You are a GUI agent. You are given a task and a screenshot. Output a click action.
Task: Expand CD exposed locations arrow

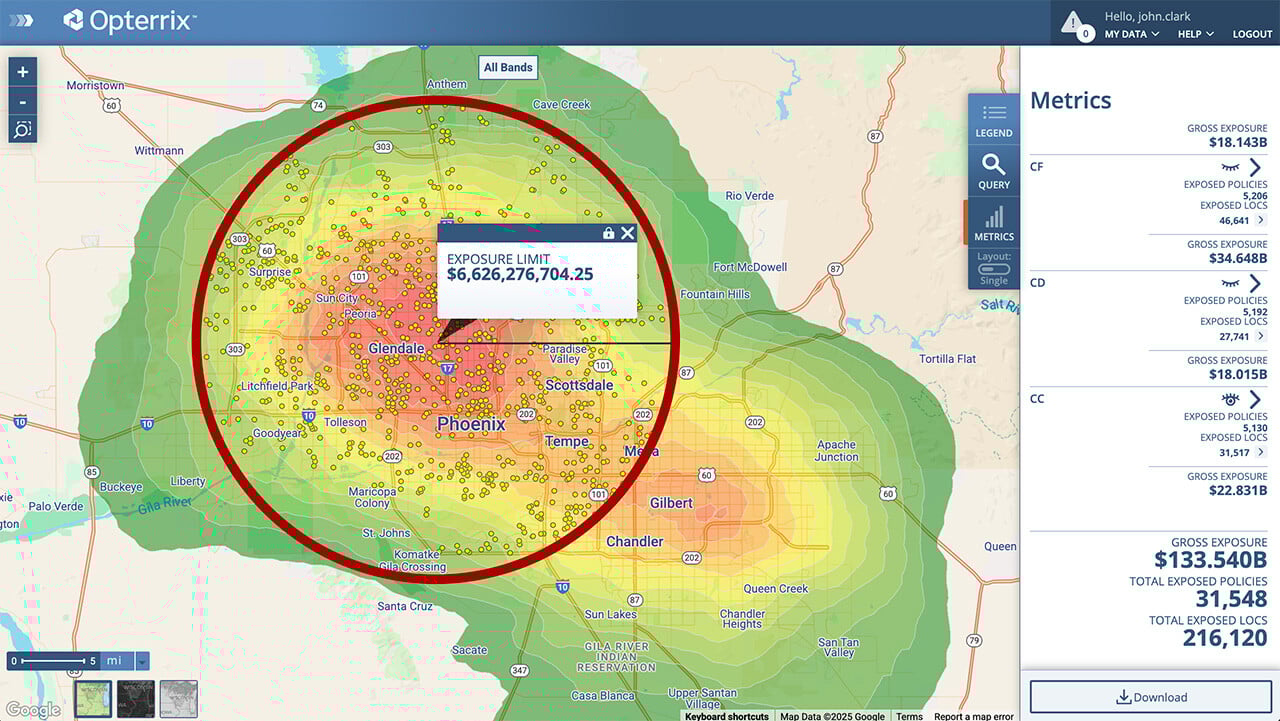click(x=1261, y=334)
